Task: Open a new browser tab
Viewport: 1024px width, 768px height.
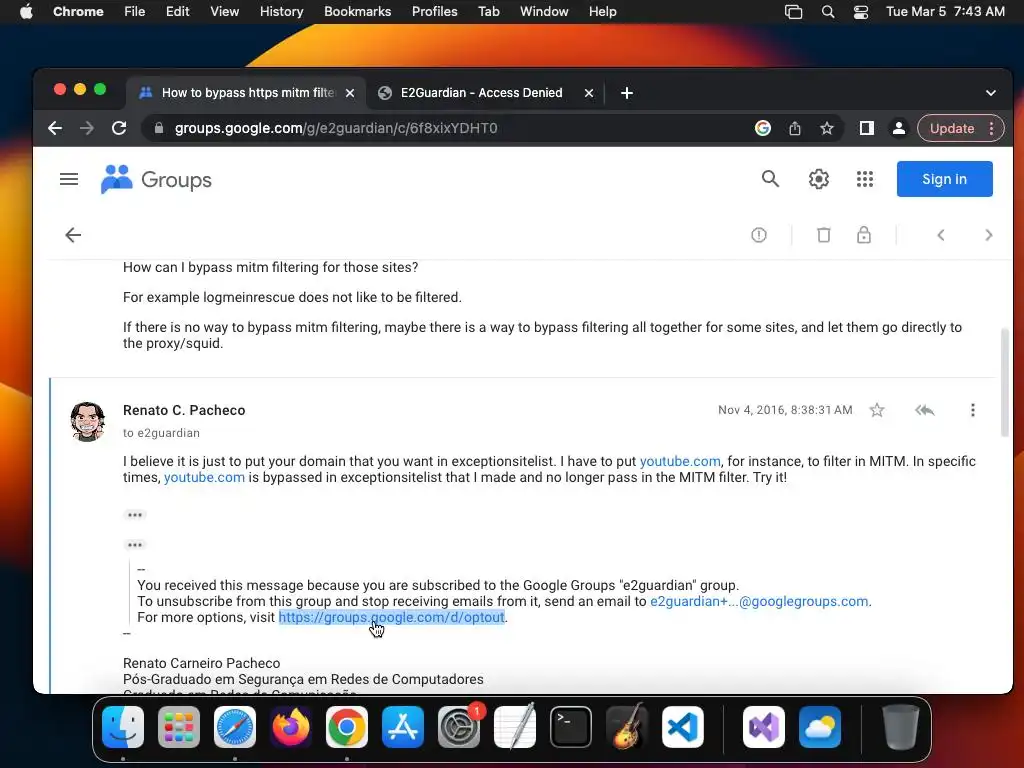Action: [x=626, y=93]
